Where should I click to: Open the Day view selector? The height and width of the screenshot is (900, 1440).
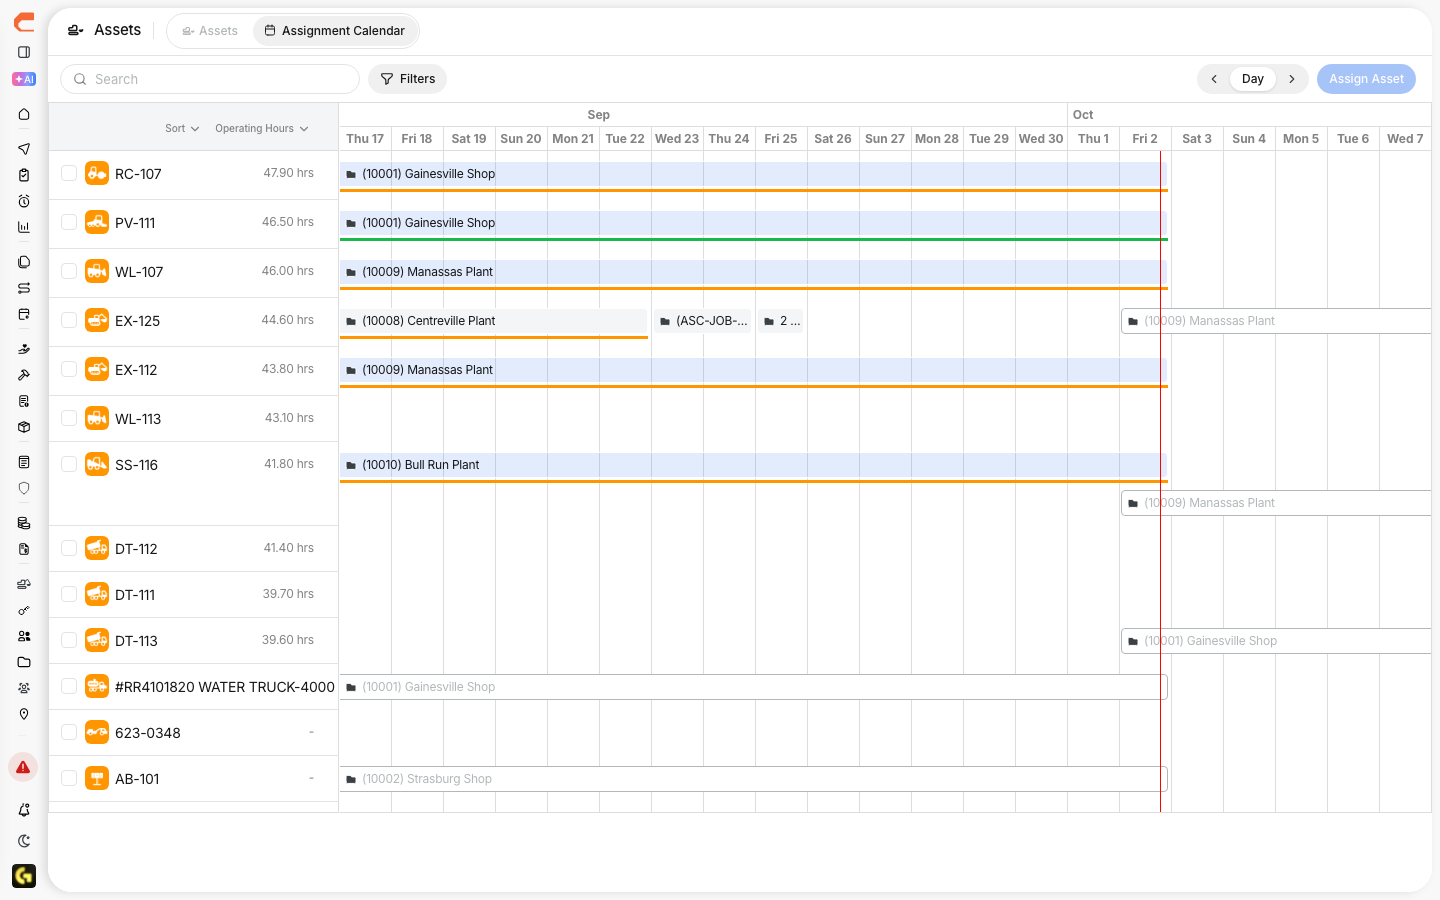(x=1253, y=79)
